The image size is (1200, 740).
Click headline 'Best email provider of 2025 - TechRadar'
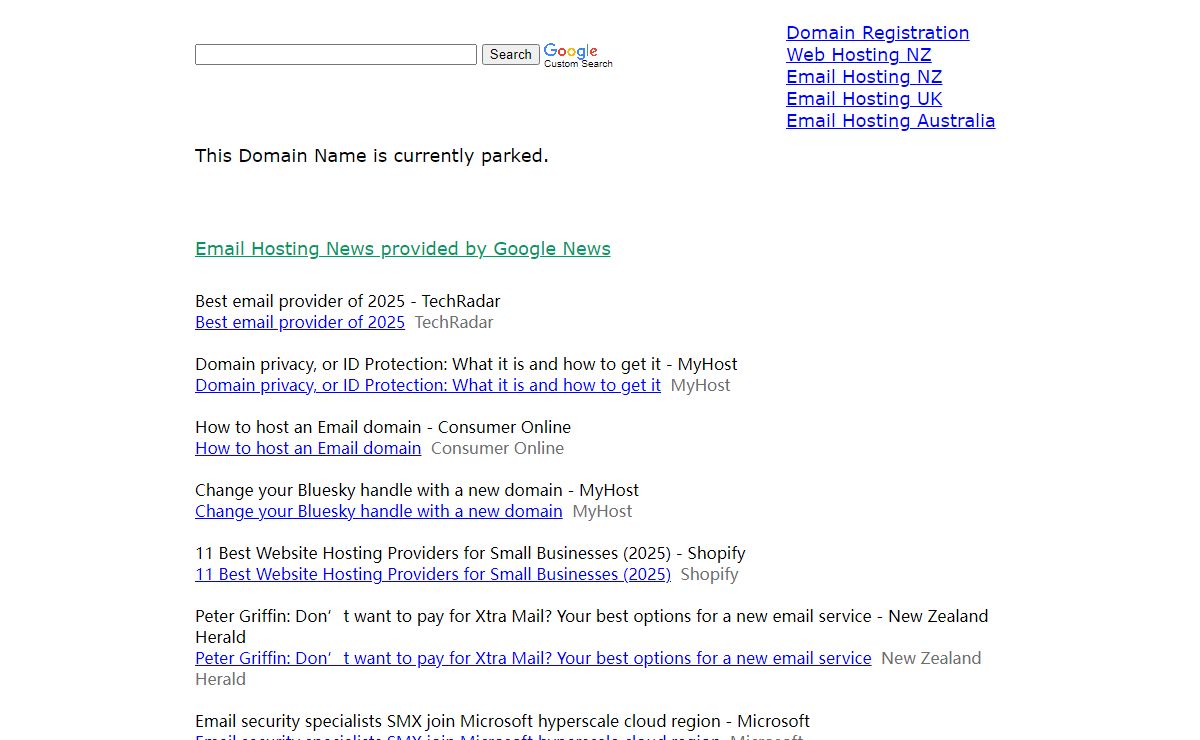coord(348,301)
